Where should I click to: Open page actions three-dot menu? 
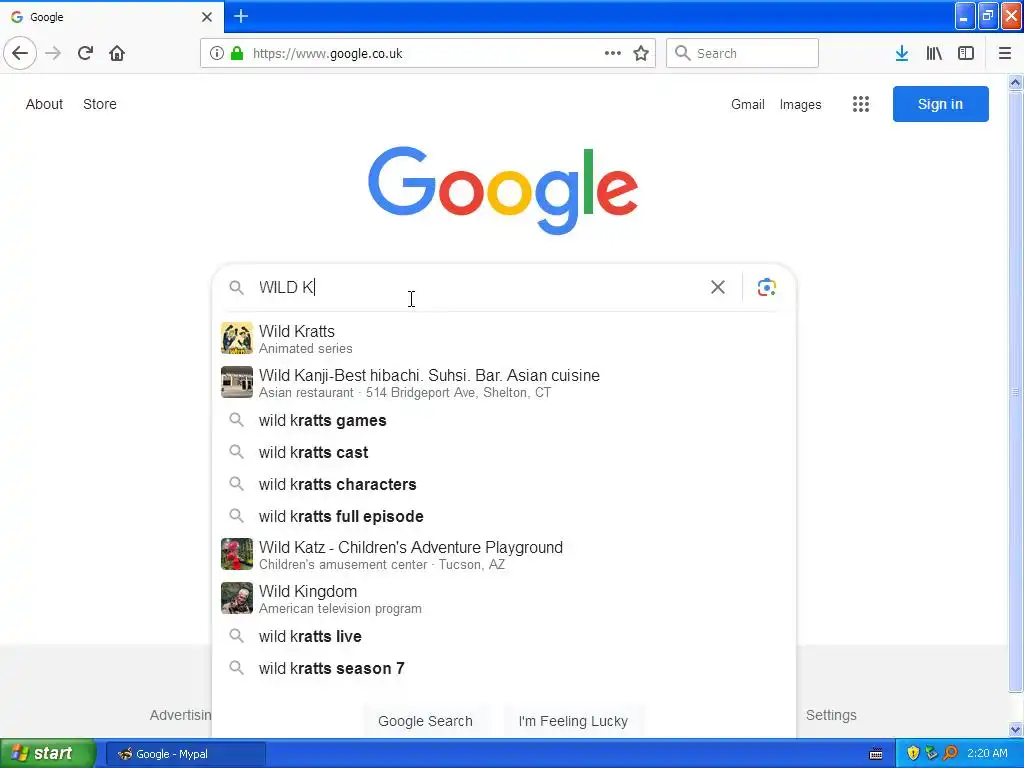(x=613, y=53)
